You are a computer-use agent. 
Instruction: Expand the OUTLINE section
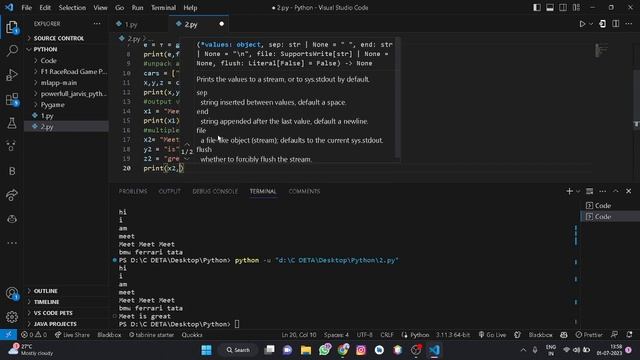[x=67, y=291]
